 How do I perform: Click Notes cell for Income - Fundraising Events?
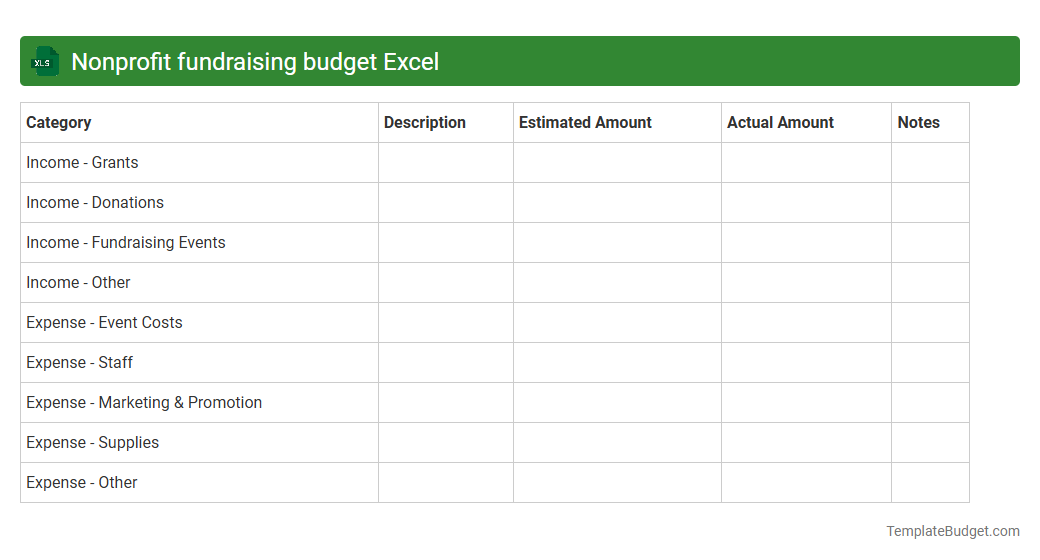coord(931,243)
